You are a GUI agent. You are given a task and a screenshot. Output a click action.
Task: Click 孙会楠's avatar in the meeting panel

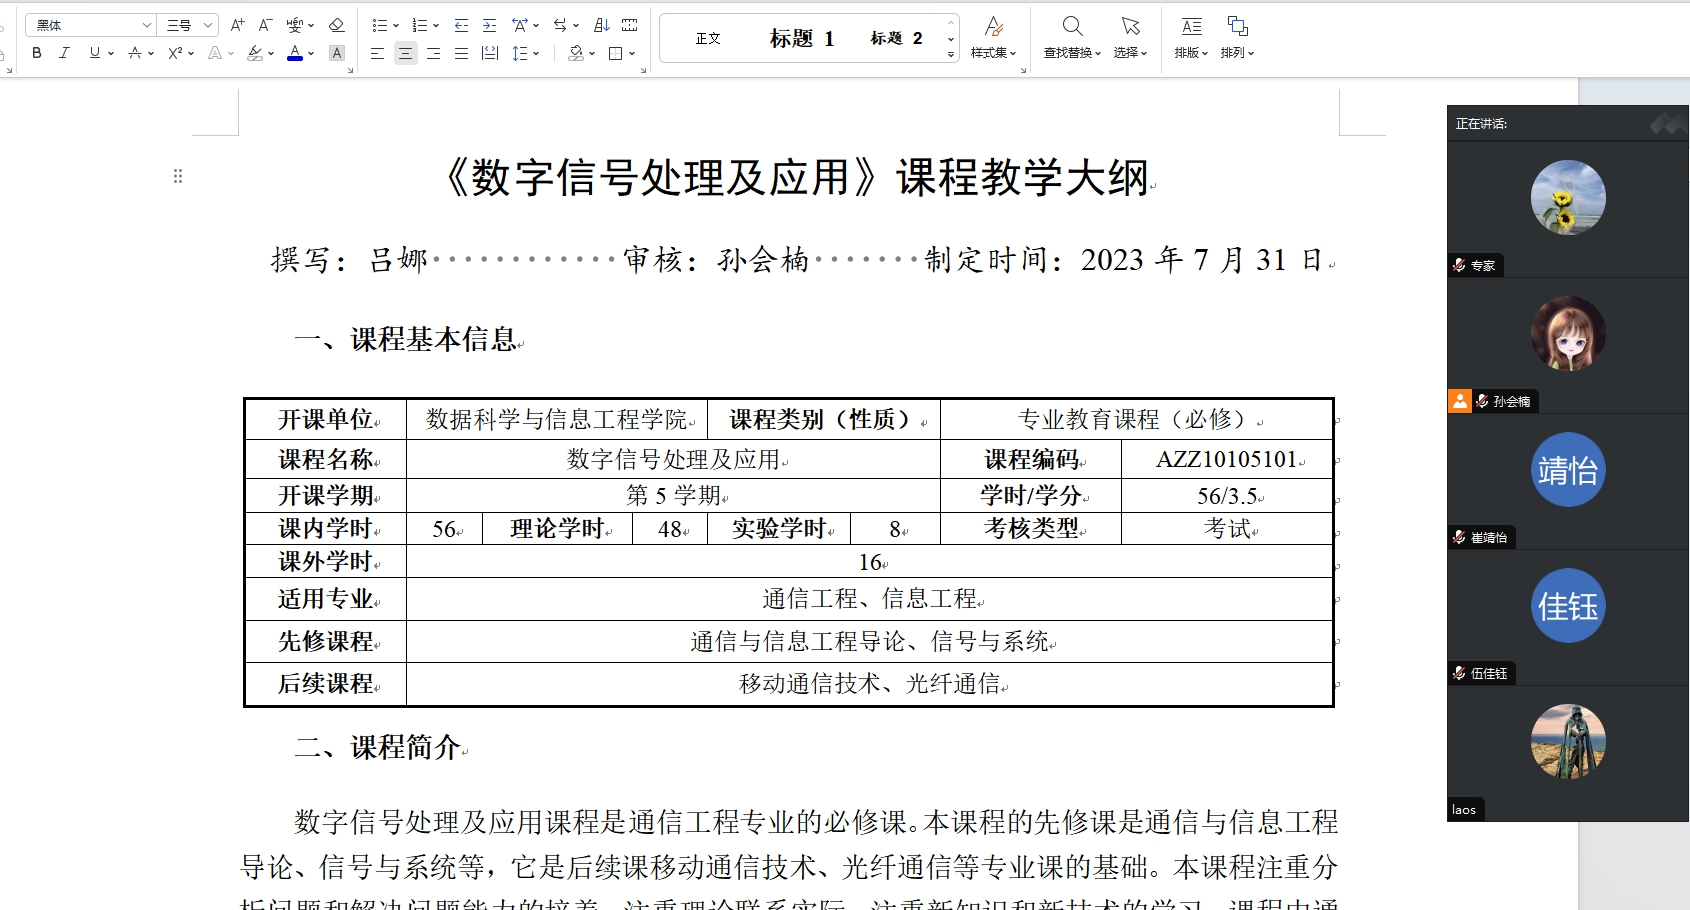[x=1567, y=333]
